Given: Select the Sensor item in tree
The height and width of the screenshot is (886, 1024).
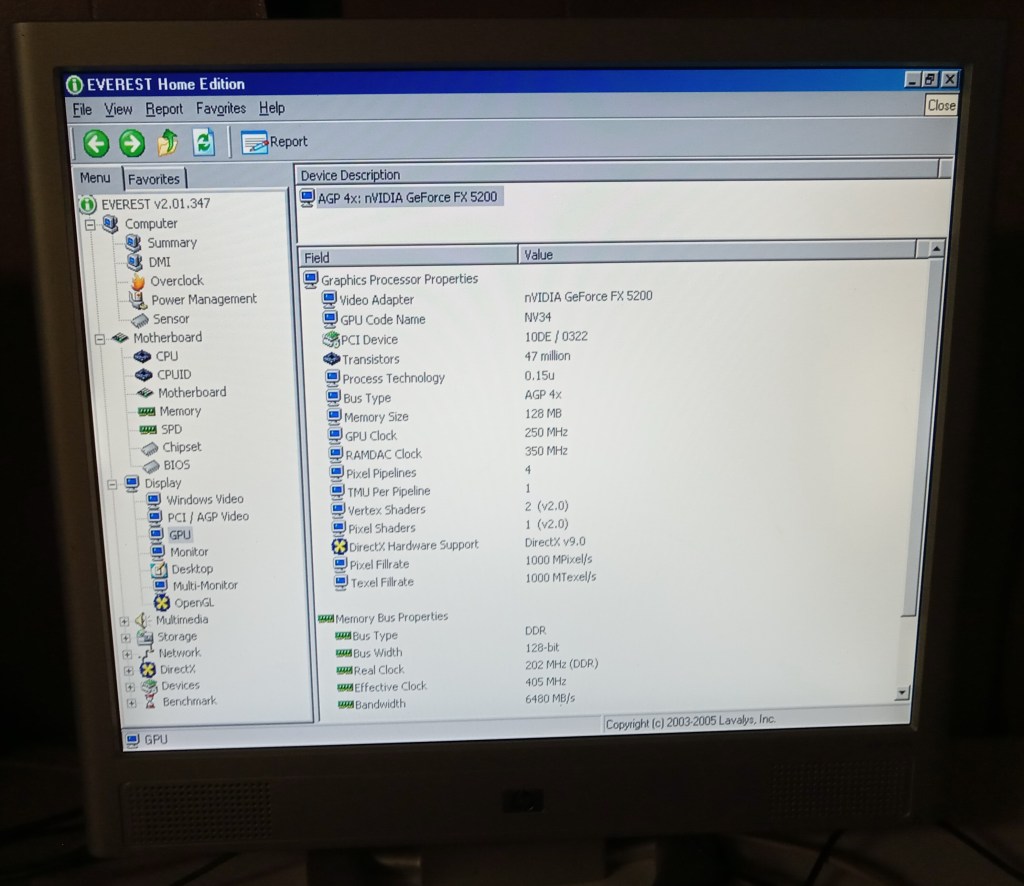Looking at the screenshot, I should 170,318.
